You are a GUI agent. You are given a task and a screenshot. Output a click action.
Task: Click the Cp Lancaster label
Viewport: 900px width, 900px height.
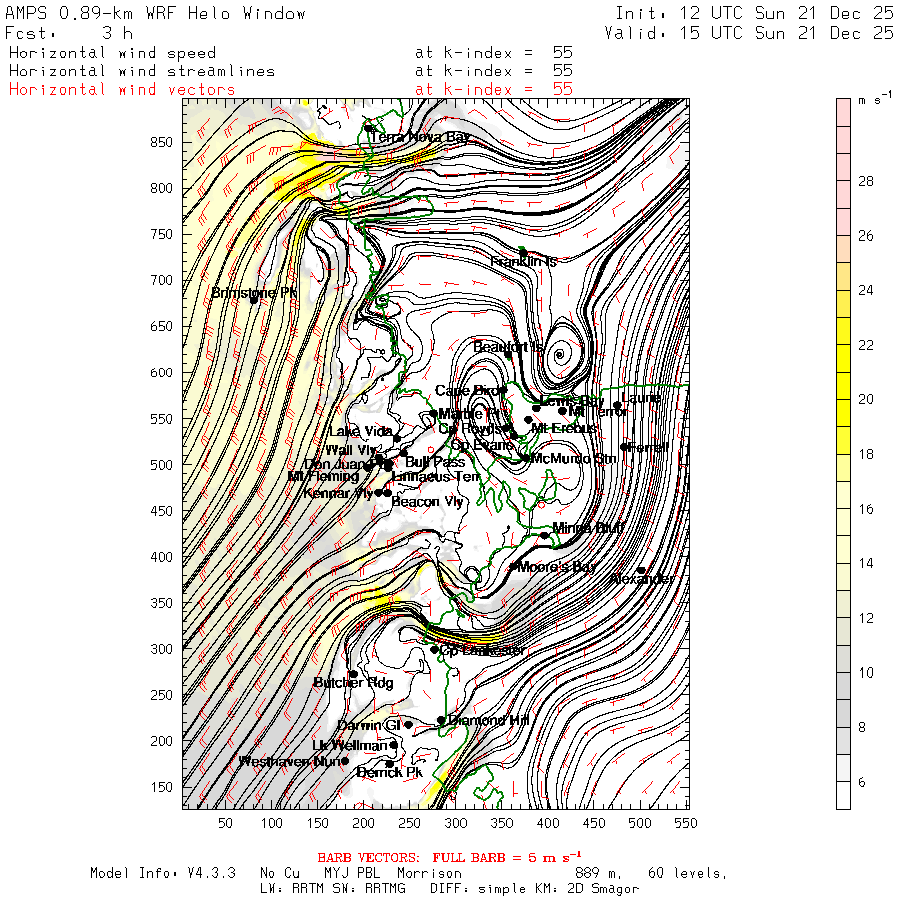482,650
